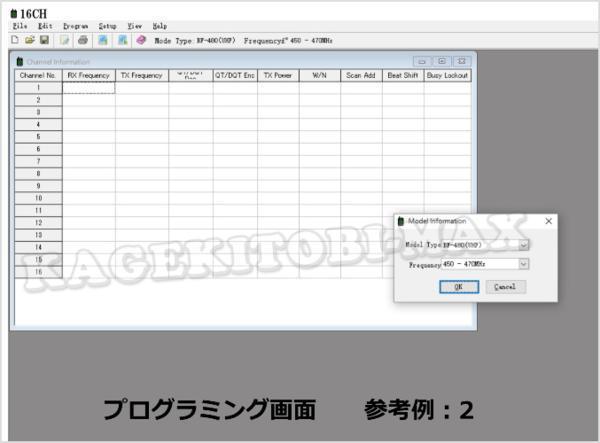Close the Model Information dialog
The width and height of the screenshot is (600, 443).
click(548, 221)
